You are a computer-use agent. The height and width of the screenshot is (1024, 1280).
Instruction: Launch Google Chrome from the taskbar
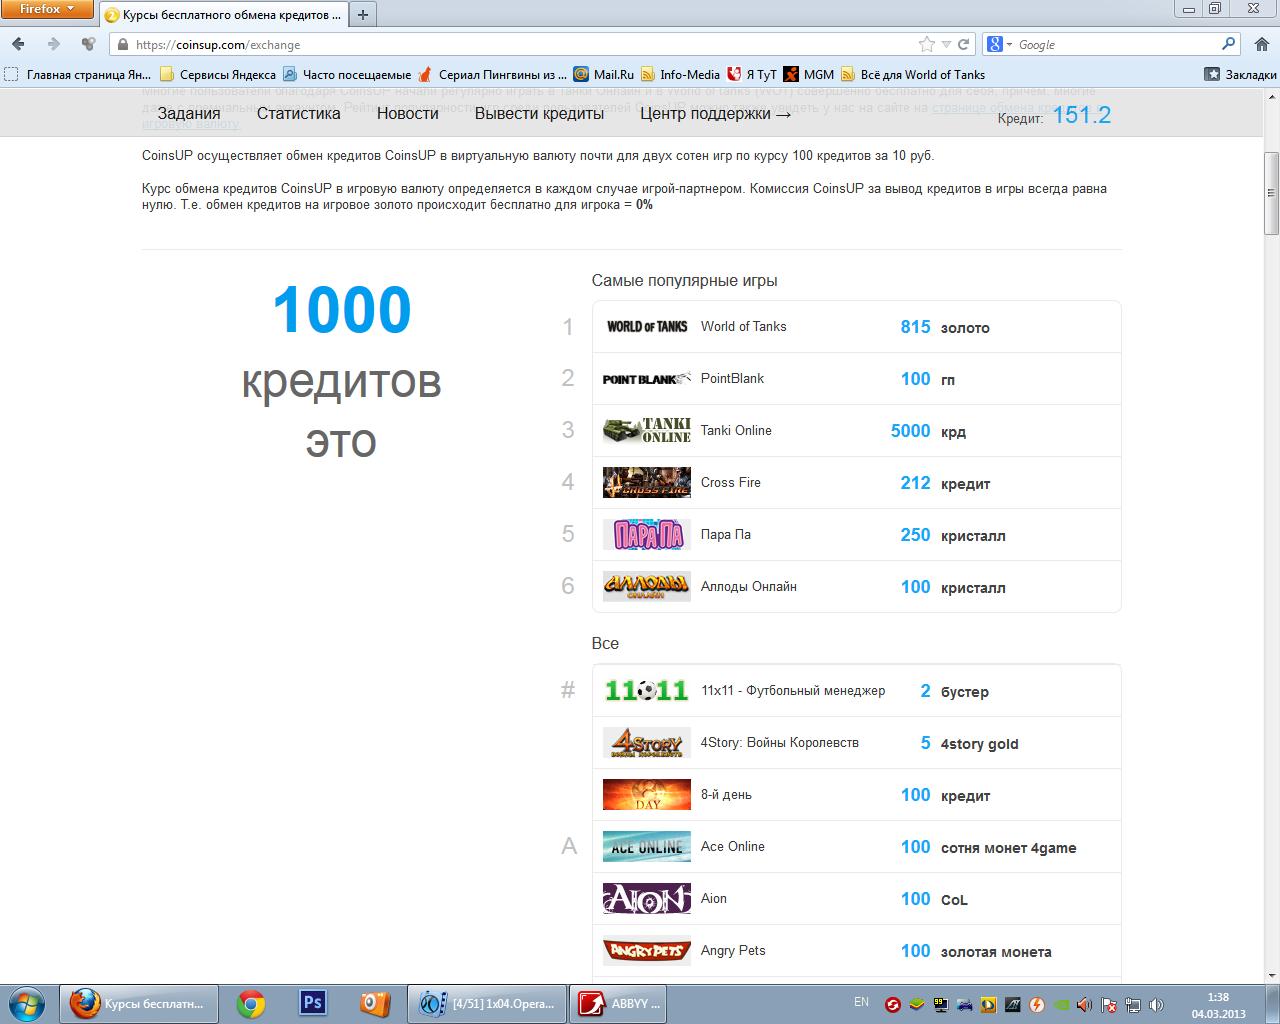tap(250, 1002)
